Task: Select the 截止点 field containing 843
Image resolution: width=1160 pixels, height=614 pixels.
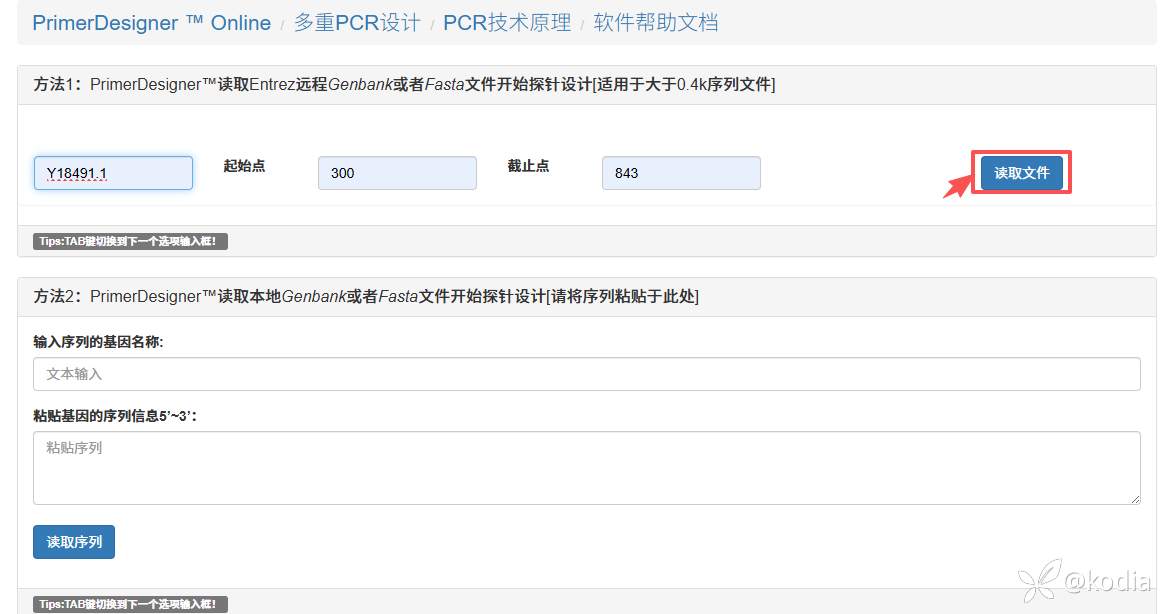Action: [x=681, y=173]
